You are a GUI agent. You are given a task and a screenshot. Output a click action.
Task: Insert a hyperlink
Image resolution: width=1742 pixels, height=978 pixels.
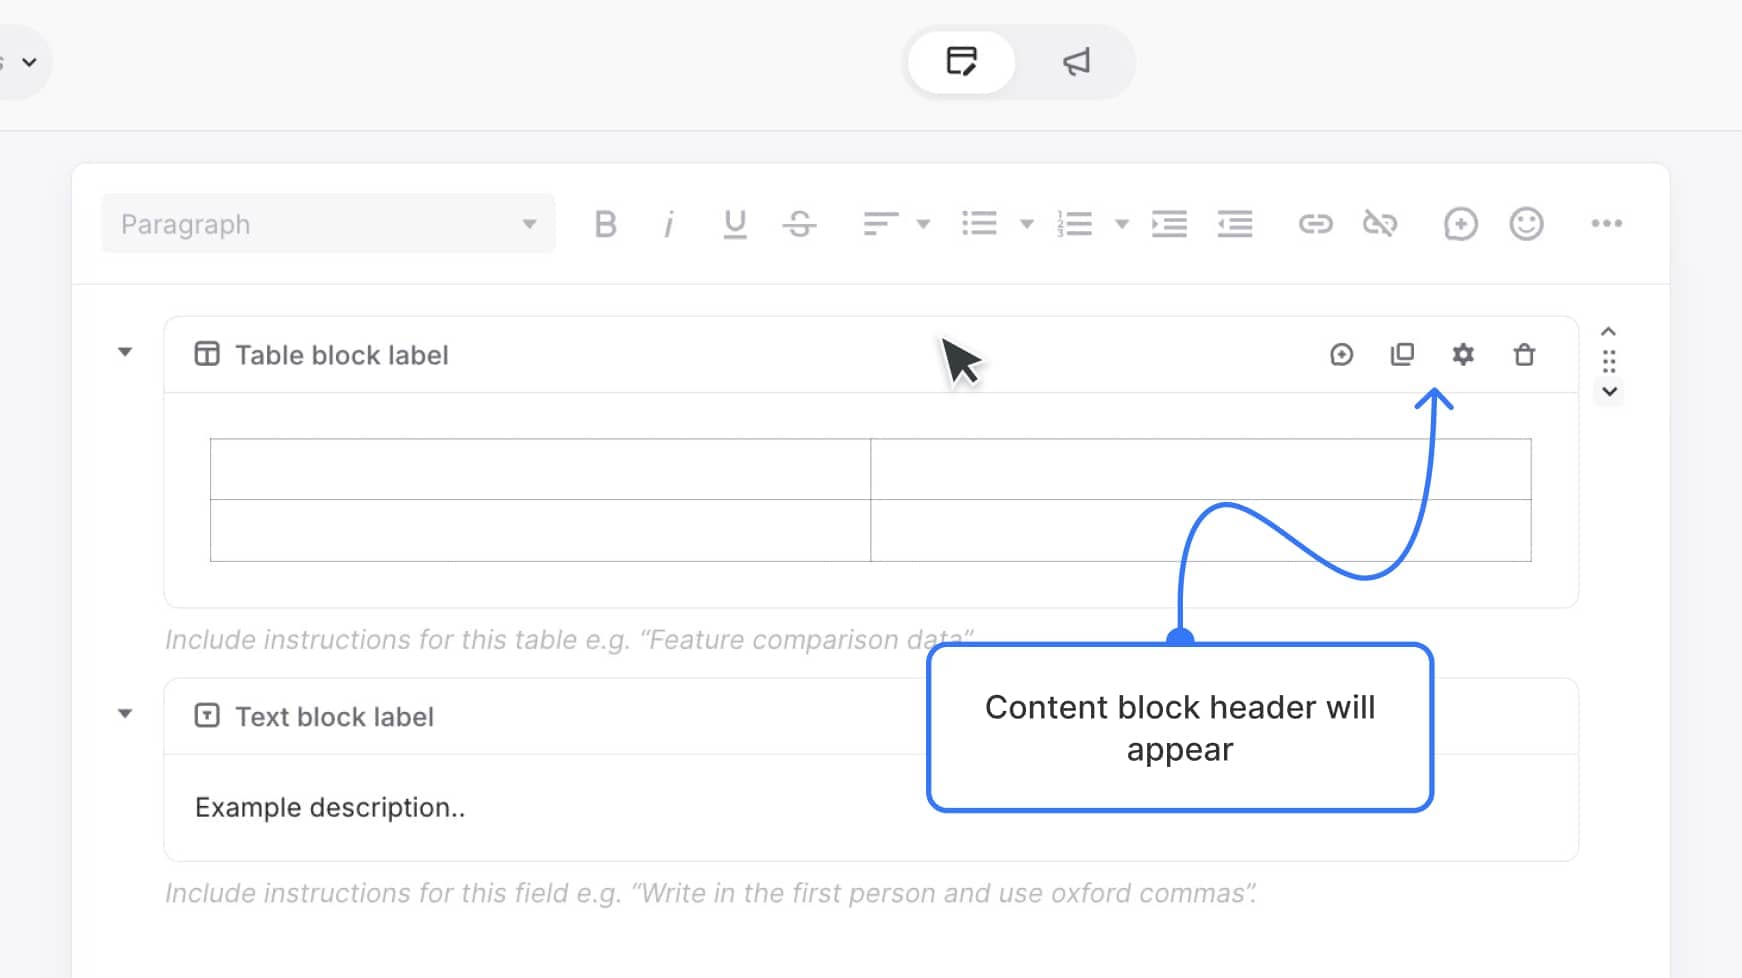click(1315, 224)
